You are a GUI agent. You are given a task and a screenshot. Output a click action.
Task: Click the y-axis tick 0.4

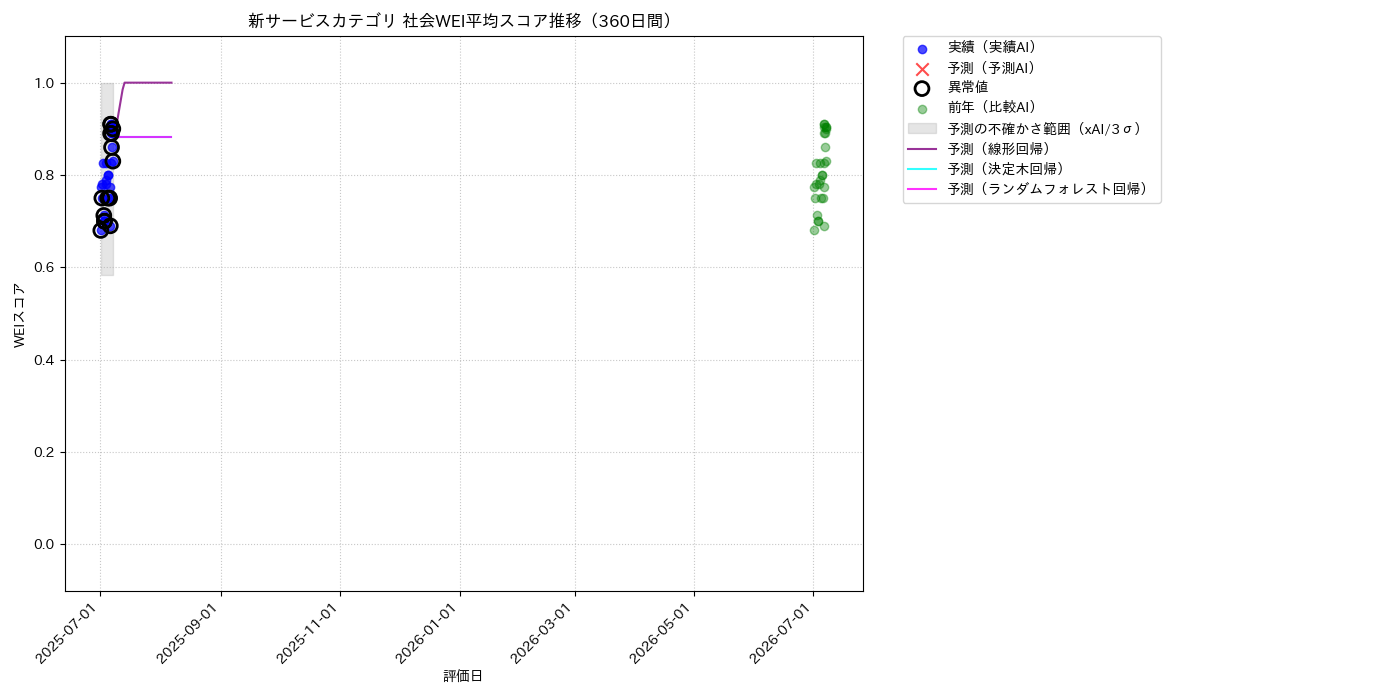(46, 360)
